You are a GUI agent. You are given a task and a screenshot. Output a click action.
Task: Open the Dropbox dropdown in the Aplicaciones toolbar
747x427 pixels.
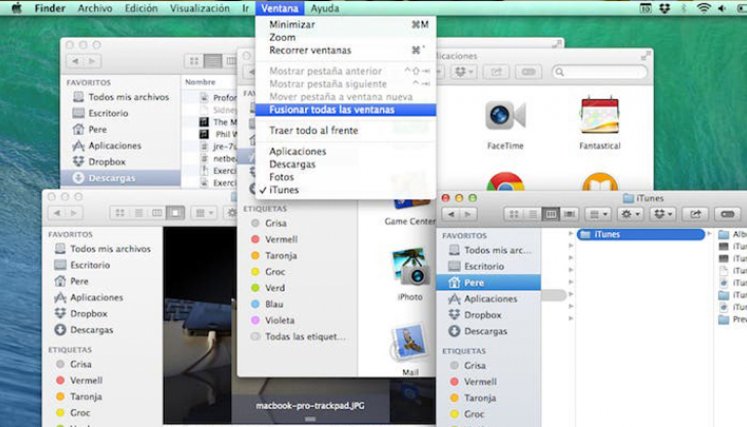click(464, 72)
